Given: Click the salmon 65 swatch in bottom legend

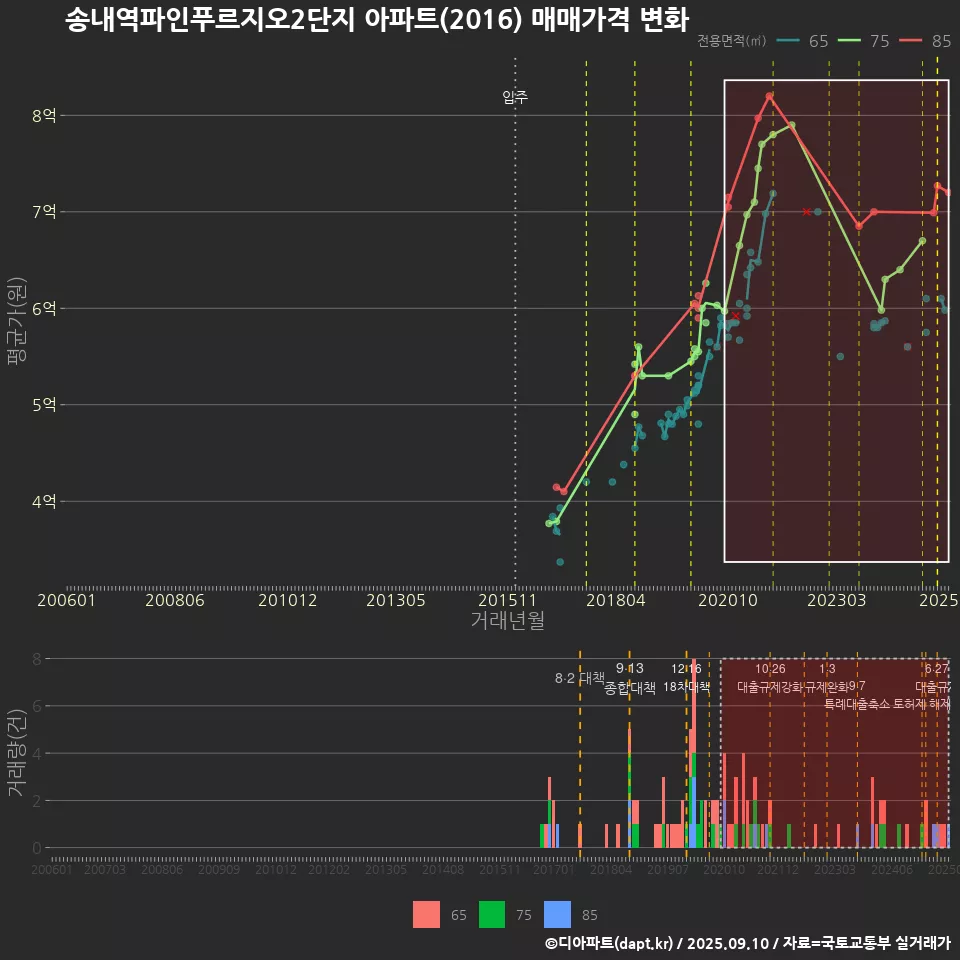Looking at the screenshot, I should 427,914.
